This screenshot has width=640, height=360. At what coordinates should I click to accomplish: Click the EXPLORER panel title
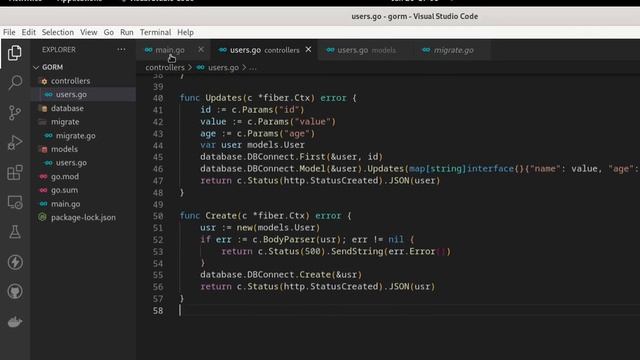[59, 50]
